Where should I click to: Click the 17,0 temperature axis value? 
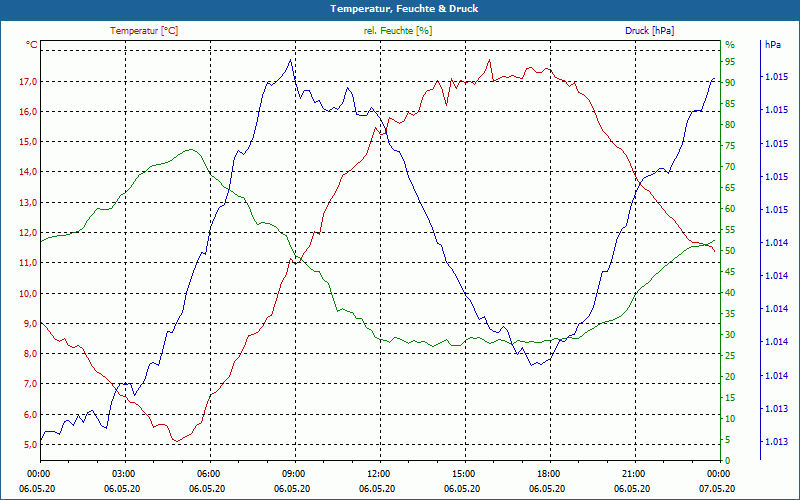tap(28, 82)
